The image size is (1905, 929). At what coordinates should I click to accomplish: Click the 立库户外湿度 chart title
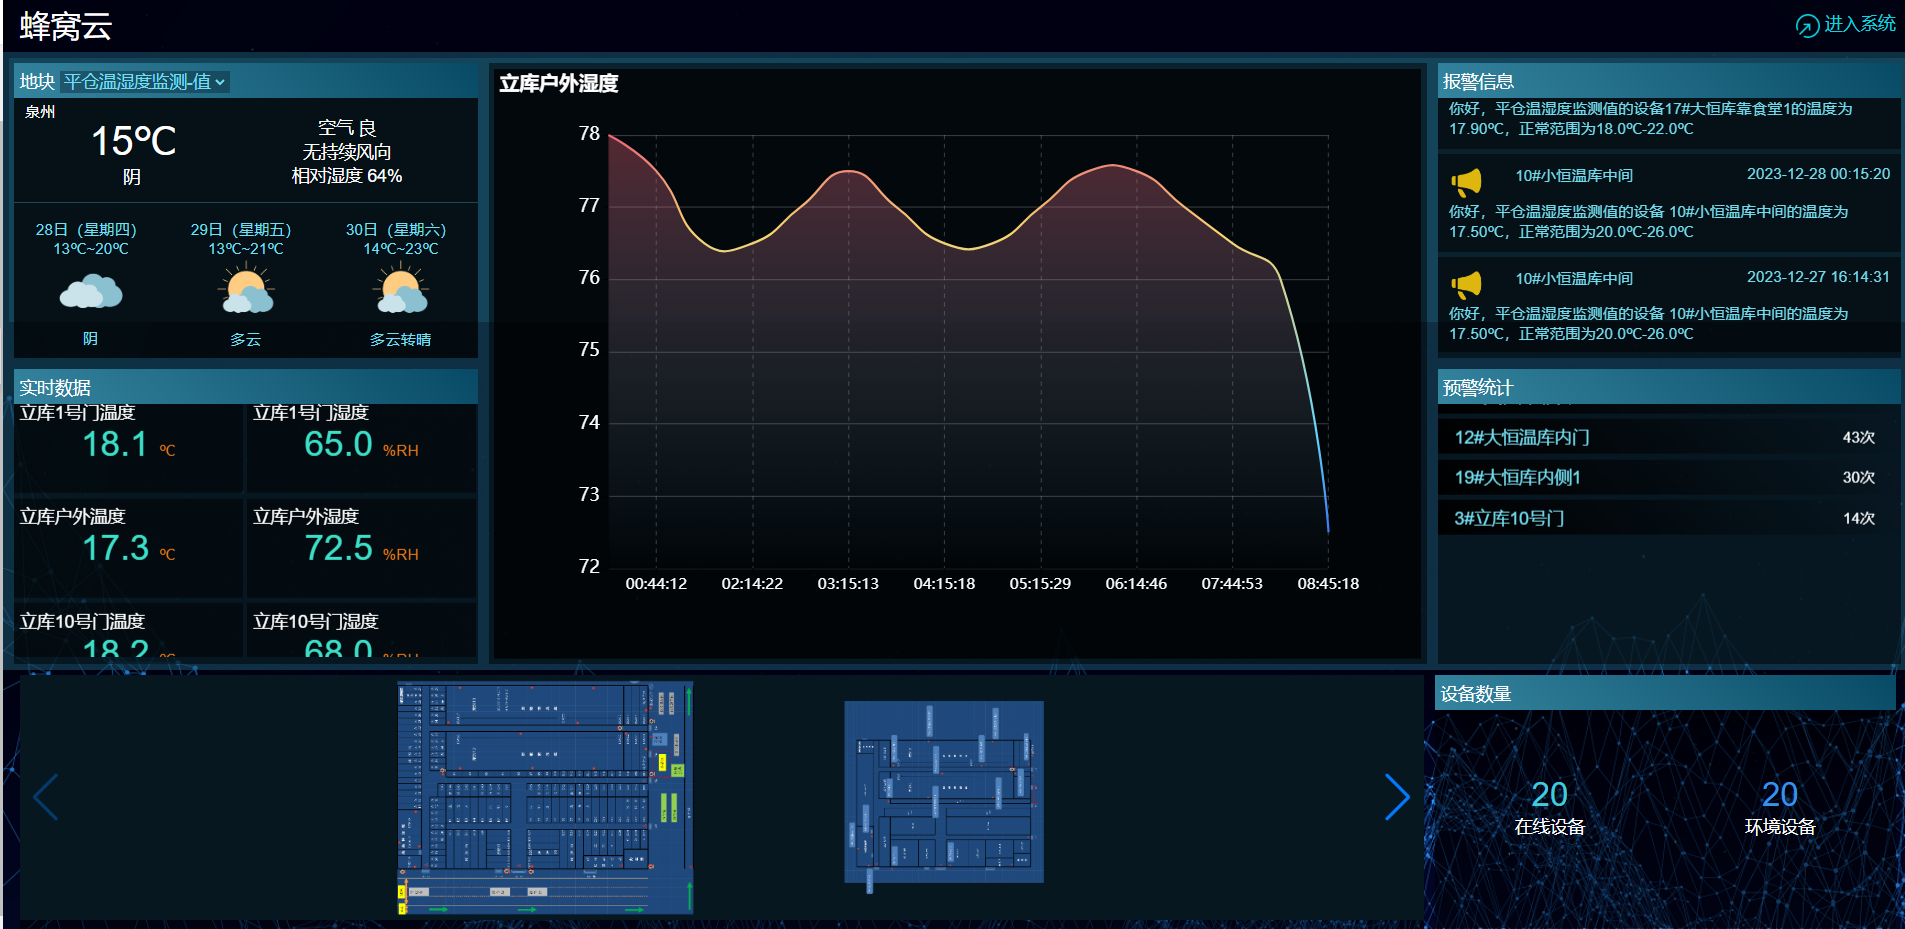pyautogui.click(x=559, y=83)
